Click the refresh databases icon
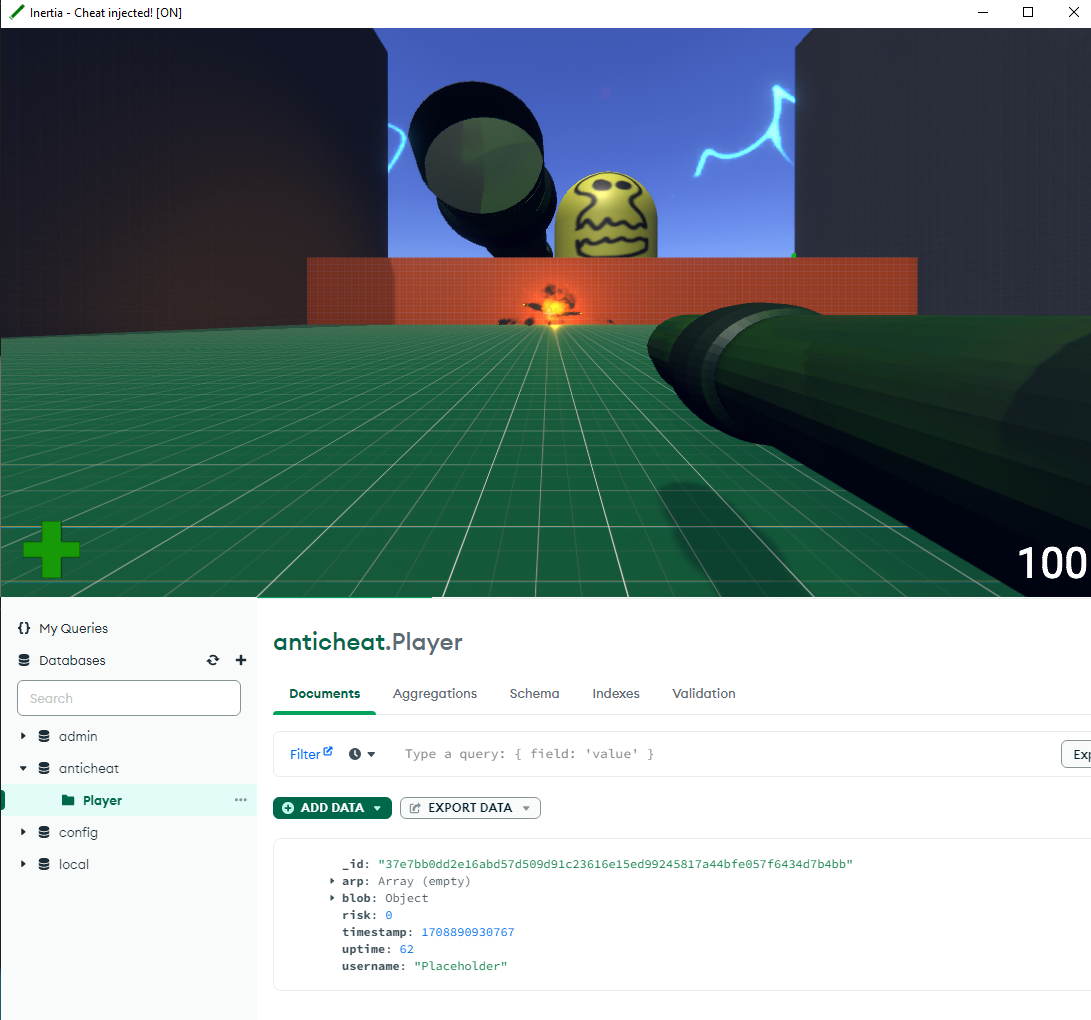Viewport: 1091px width, 1020px height. click(x=213, y=660)
